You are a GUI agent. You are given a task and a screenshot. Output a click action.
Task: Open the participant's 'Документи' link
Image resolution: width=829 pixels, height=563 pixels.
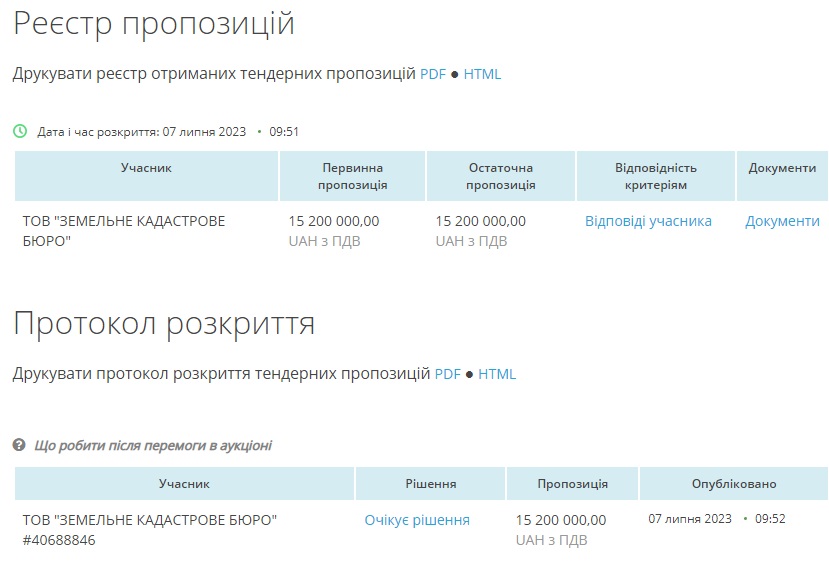(782, 221)
